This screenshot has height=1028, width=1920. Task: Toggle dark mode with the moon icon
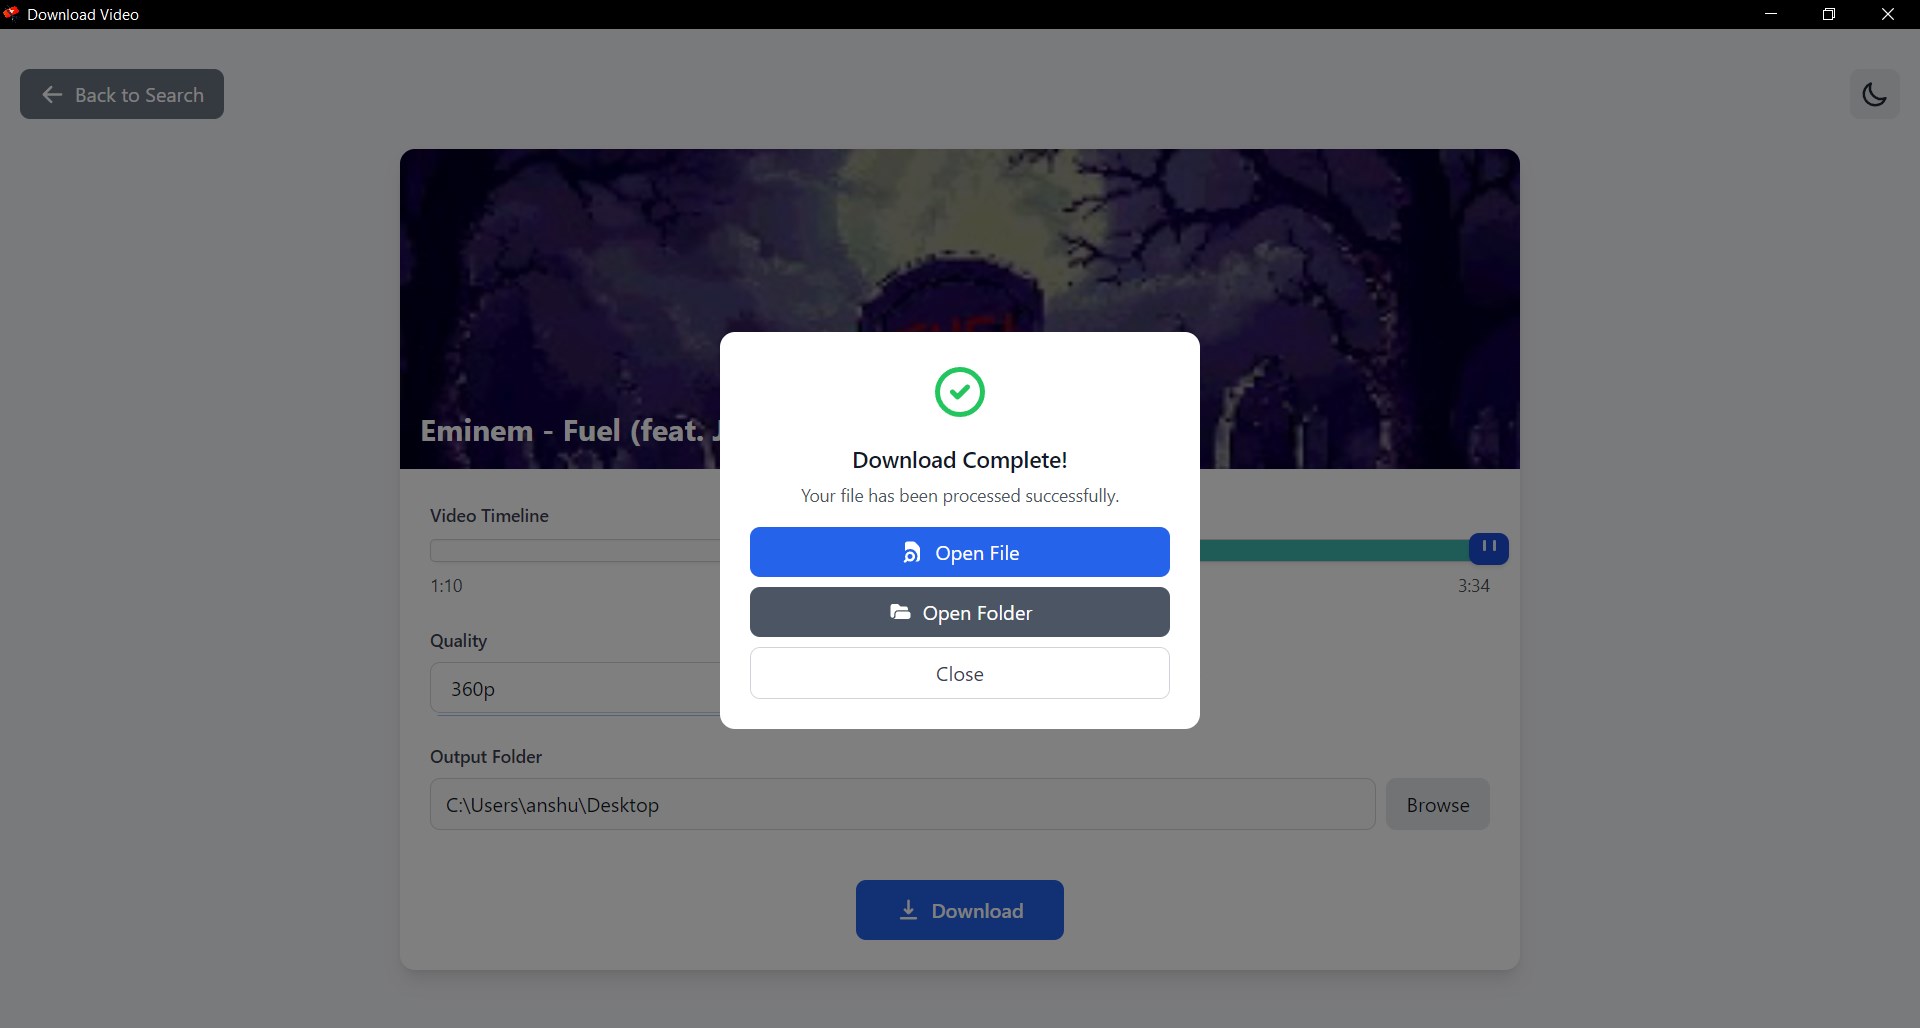pos(1874,94)
